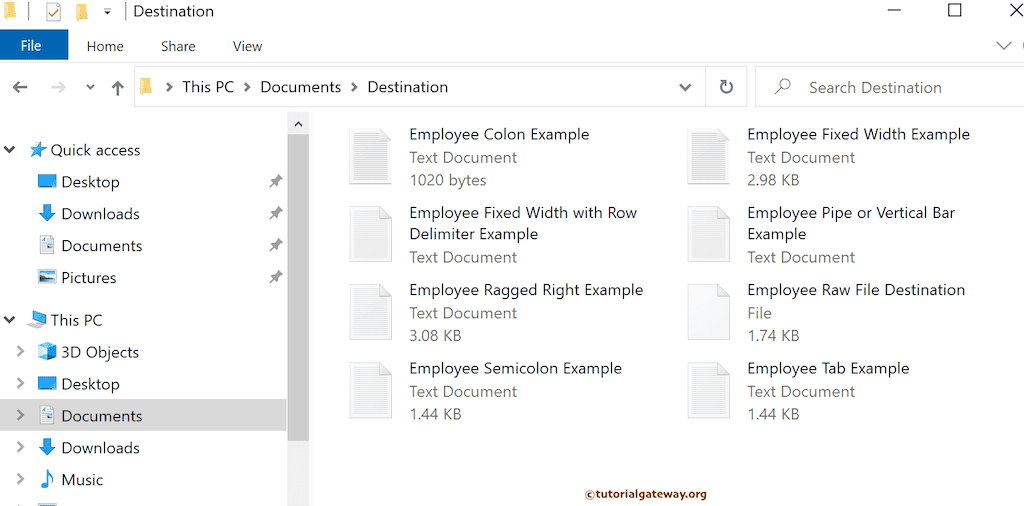Select the Employee Ragged Right Example icon
Image resolution: width=1024 pixels, height=506 pixels.
pyautogui.click(x=370, y=312)
